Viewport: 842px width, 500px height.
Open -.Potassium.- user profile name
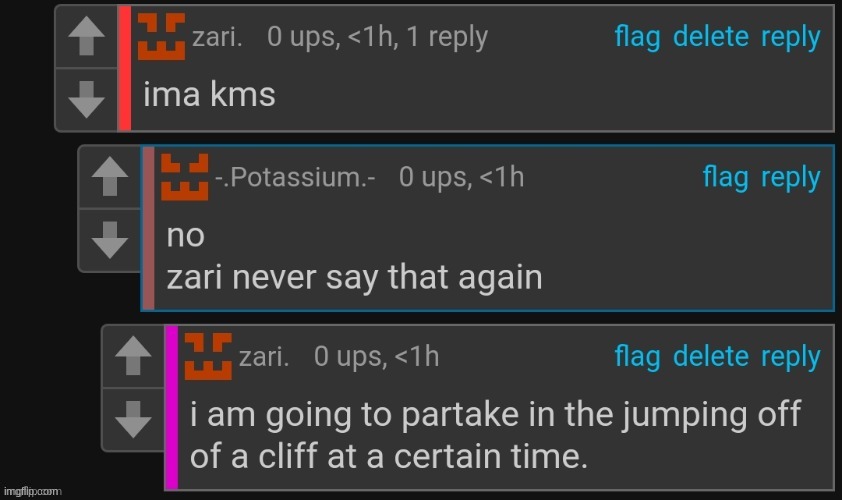pos(295,178)
